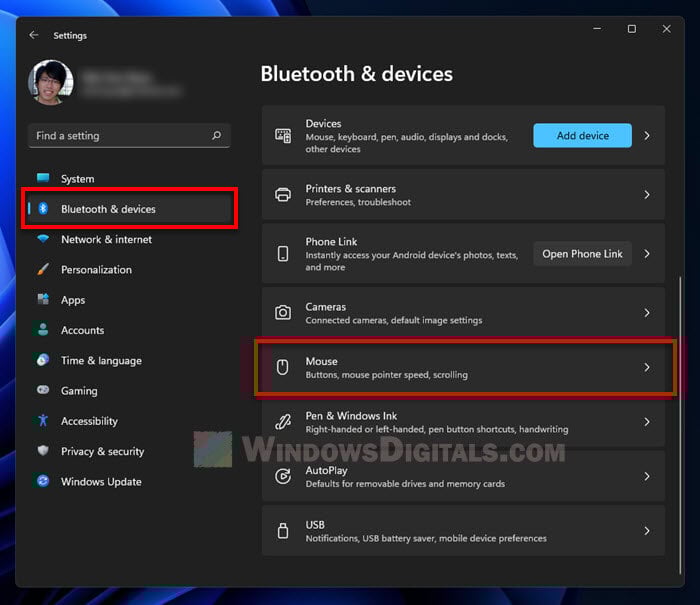Click the Windows Update sync icon

pyautogui.click(x=43, y=481)
